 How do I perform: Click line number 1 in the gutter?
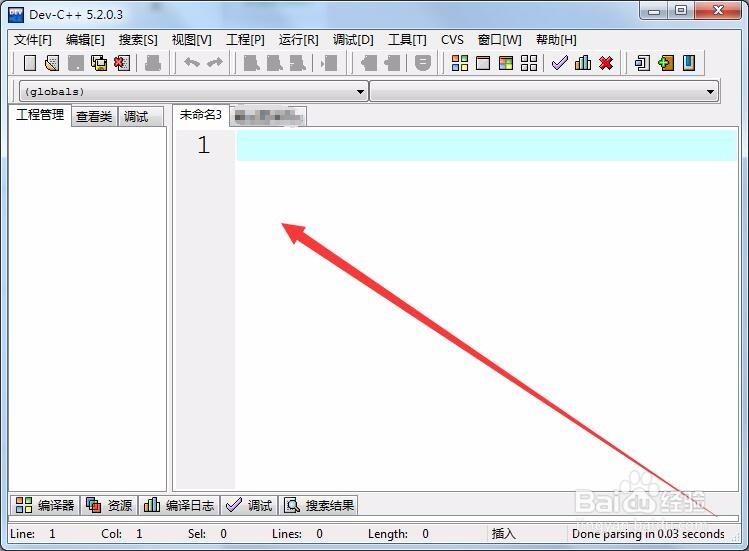pyautogui.click(x=204, y=145)
